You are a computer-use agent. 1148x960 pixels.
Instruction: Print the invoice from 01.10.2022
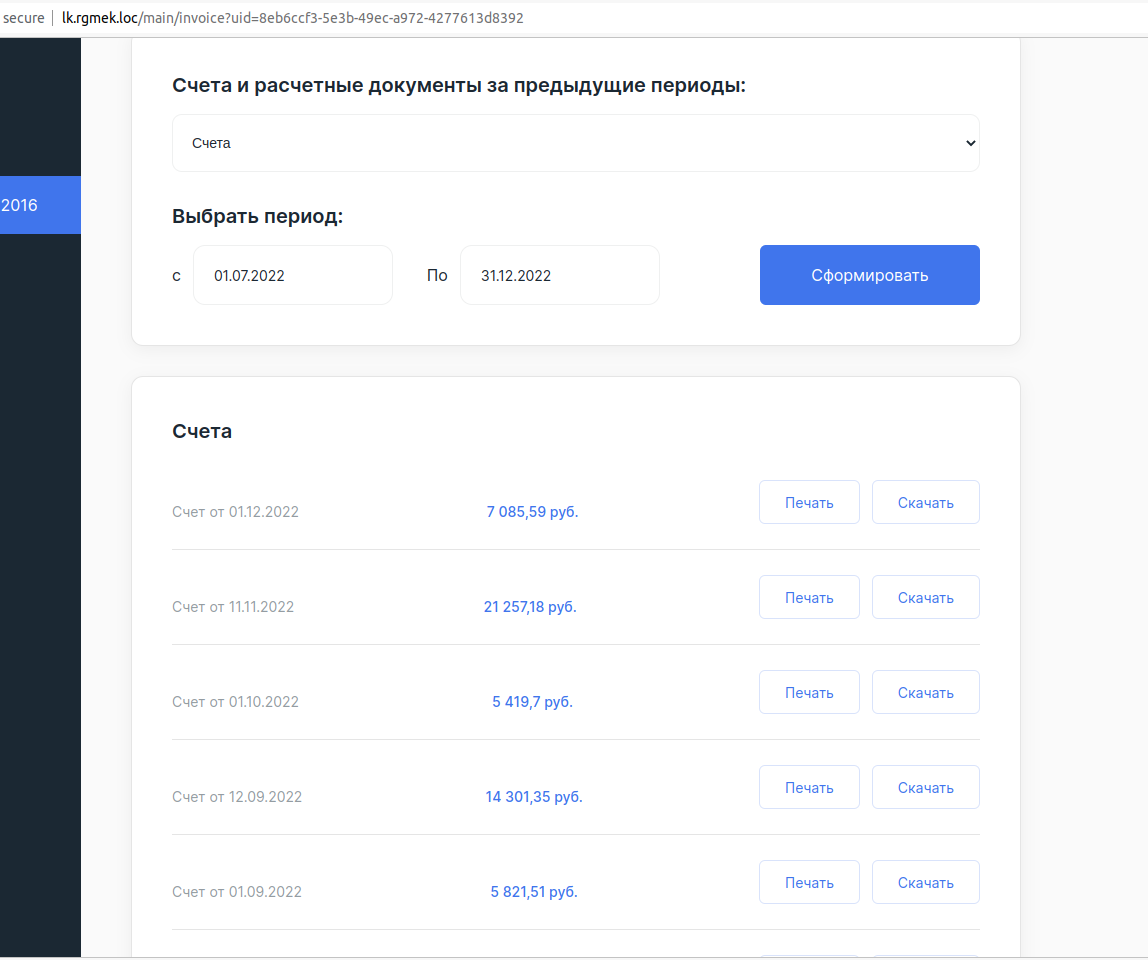[x=809, y=692]
